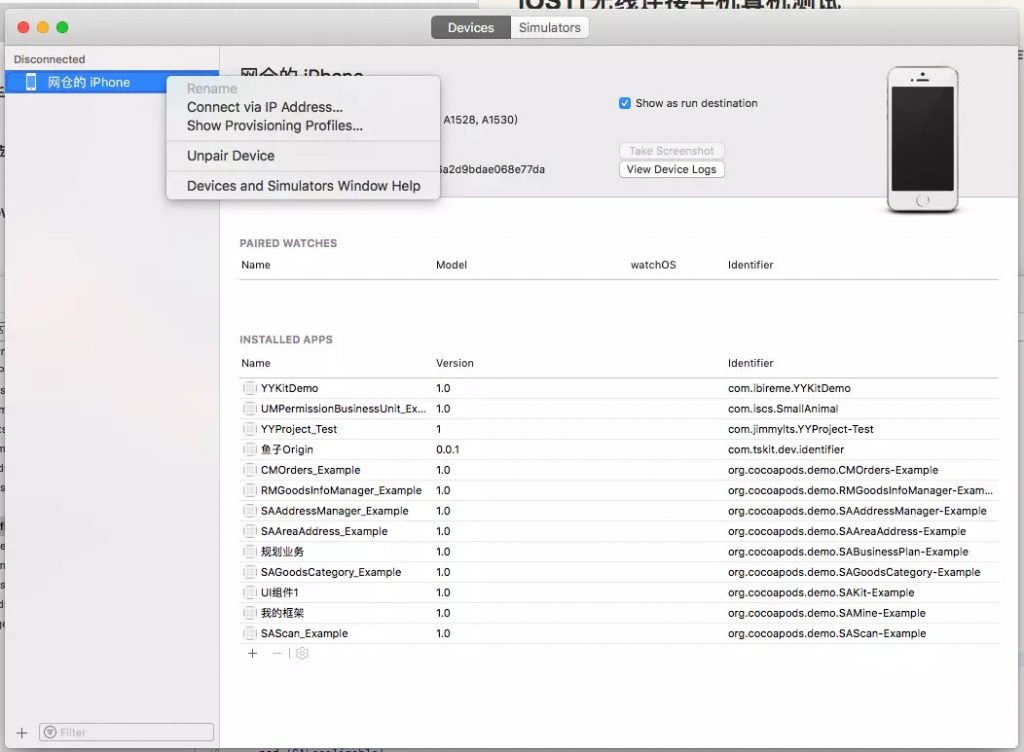Select the YYKitDemo app name
1024x752 pixels.
click(x=289, y=388)
